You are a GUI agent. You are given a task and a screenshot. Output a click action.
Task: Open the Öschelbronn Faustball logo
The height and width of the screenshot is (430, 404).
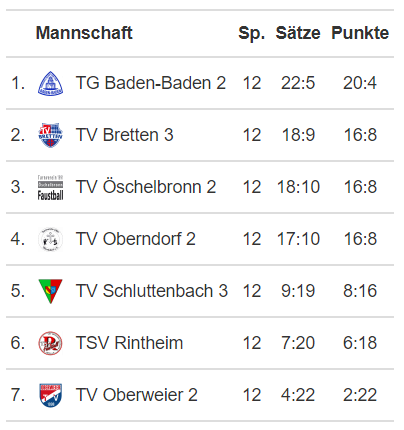pos(50,187)
